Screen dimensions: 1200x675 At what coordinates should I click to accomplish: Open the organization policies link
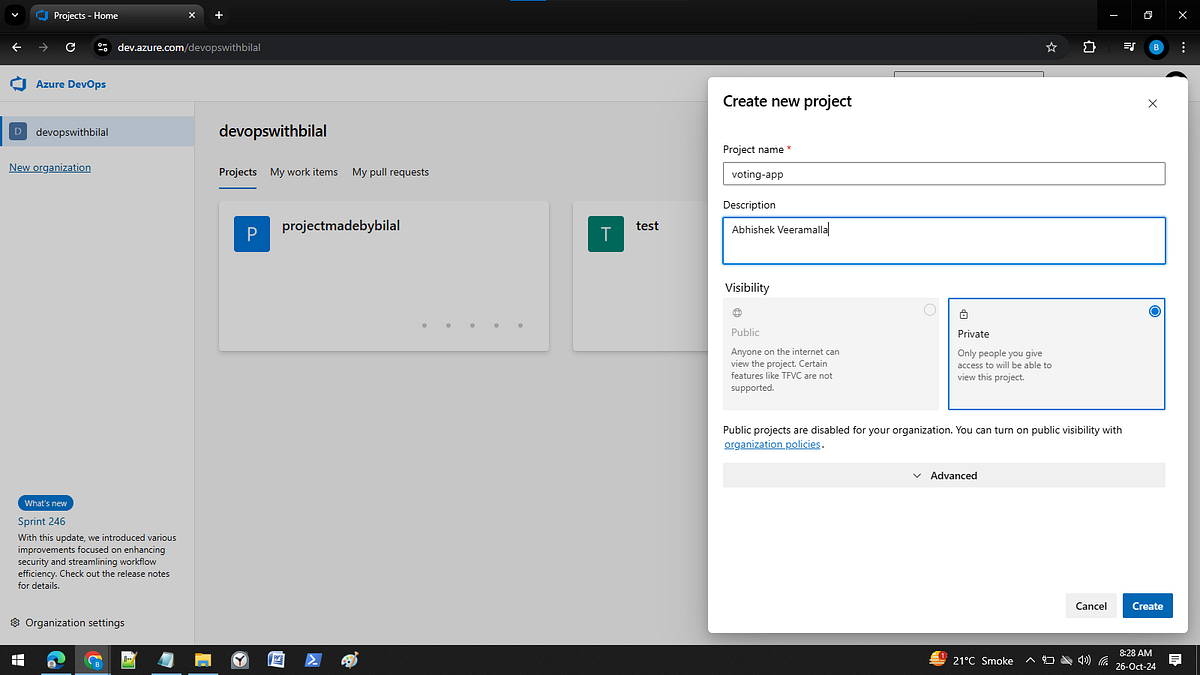click(772, 444)
